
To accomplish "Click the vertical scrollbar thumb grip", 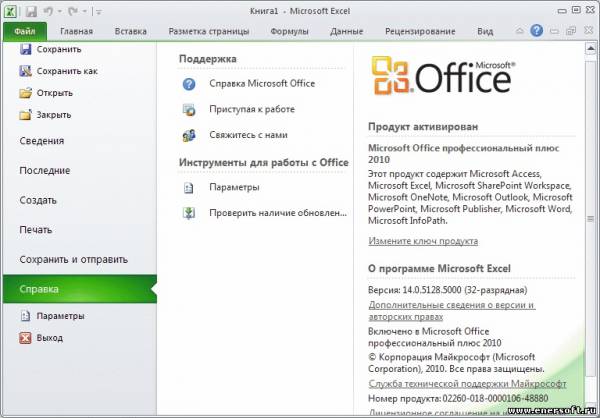I will (590, 219).
